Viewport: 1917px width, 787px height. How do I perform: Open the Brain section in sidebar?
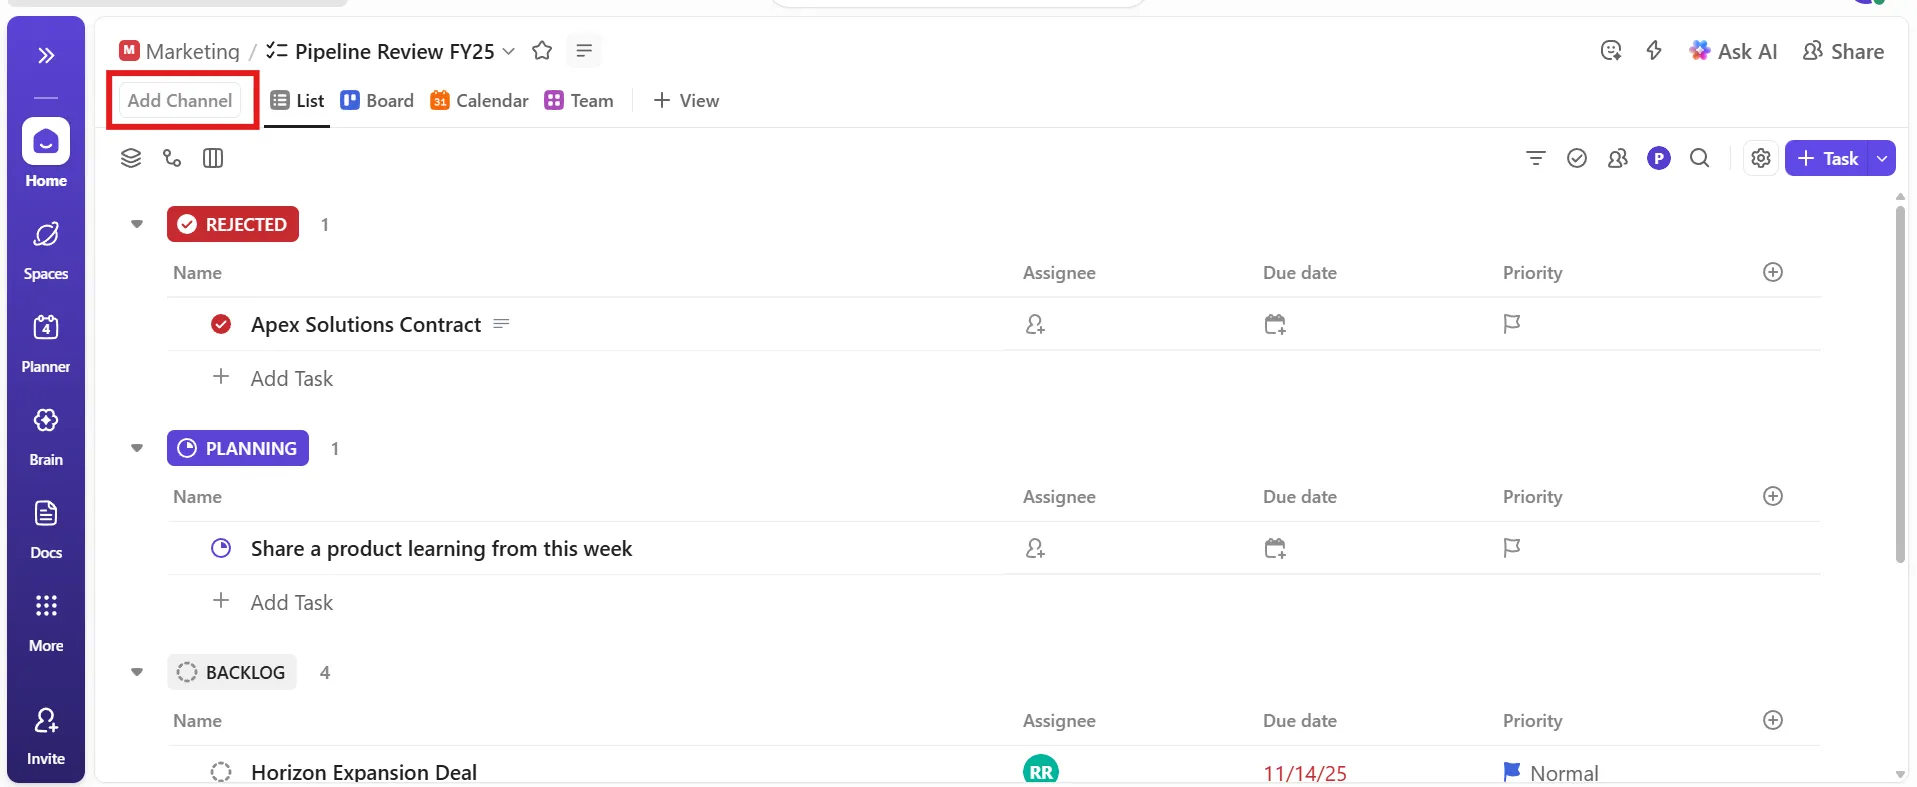click(x=46, y=436)
